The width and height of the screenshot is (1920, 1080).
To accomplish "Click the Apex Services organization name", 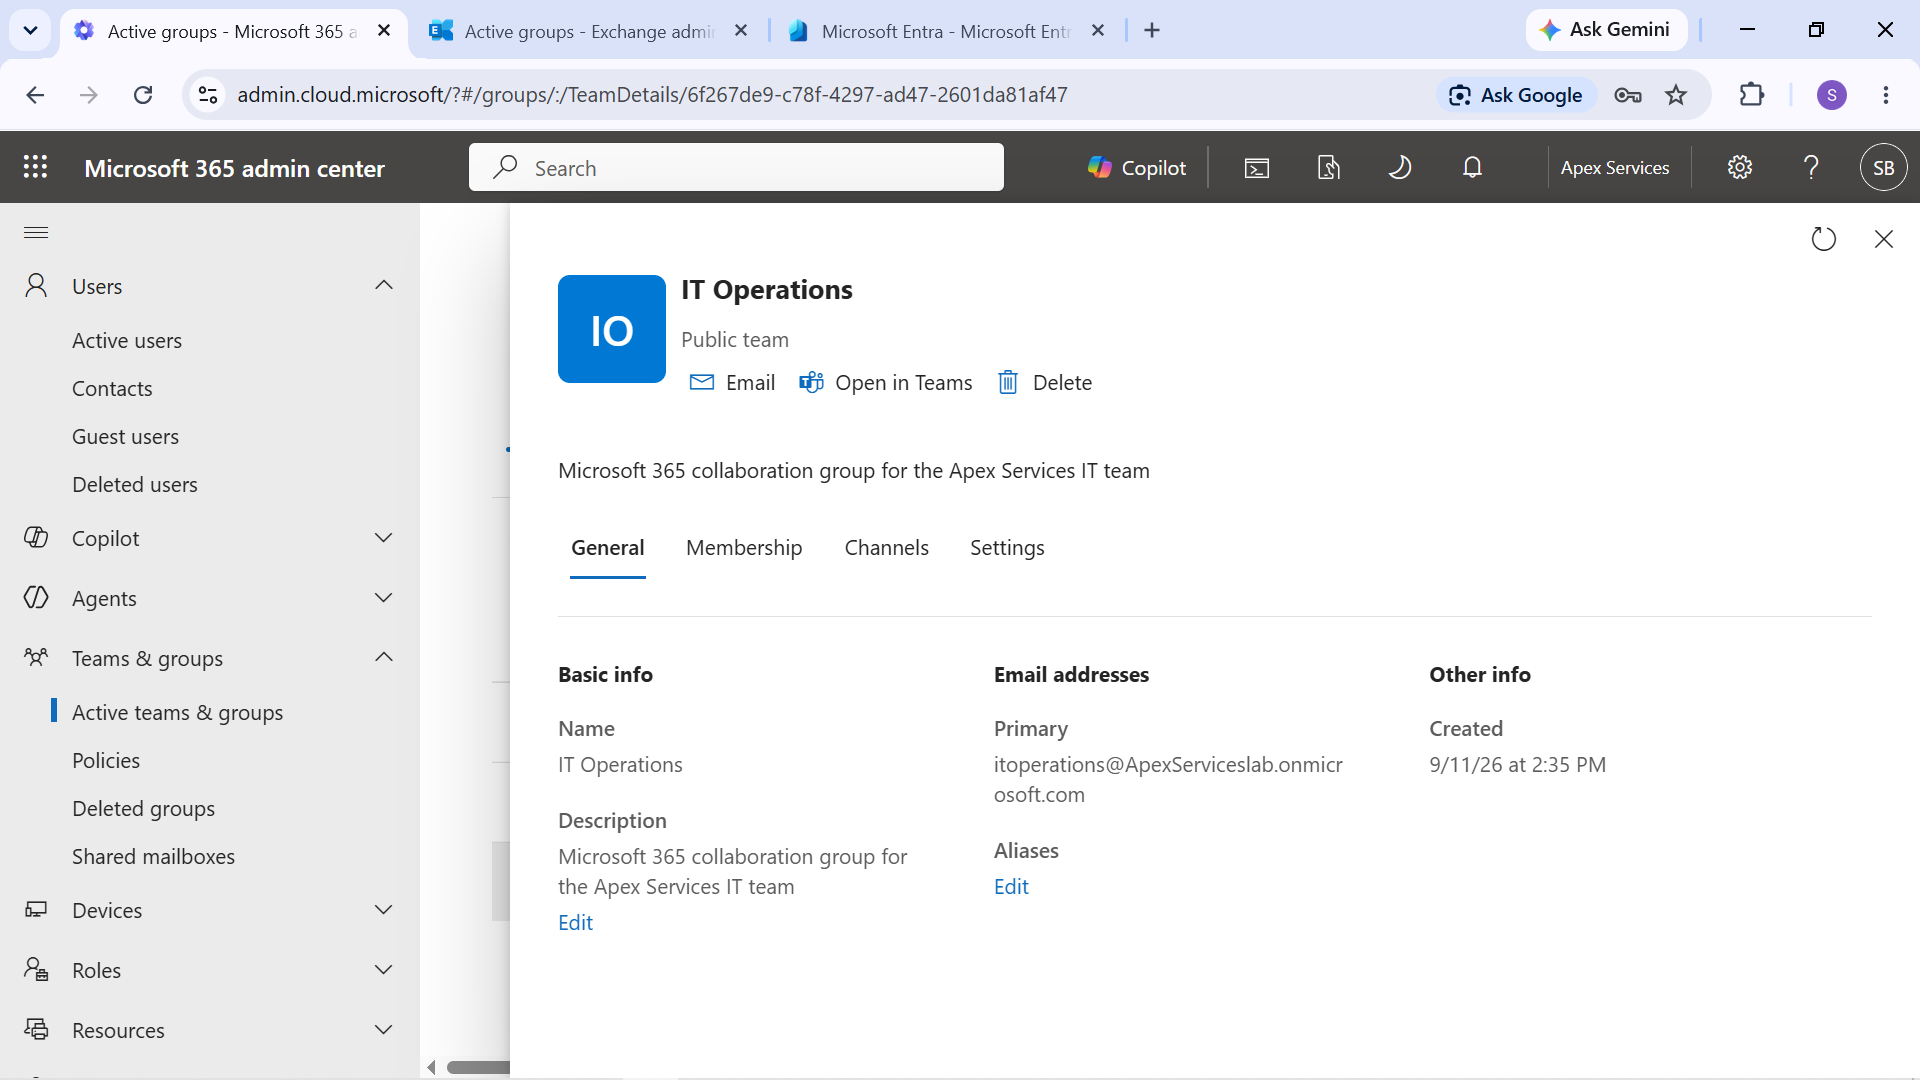I will click(1615, 168).
